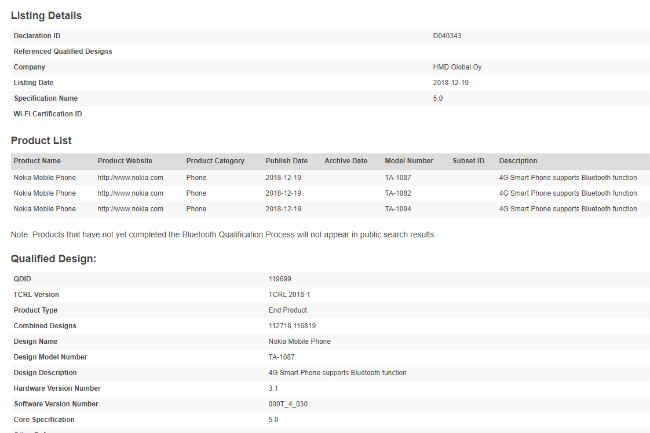Click the Declaration ID label

click(37, 36)
